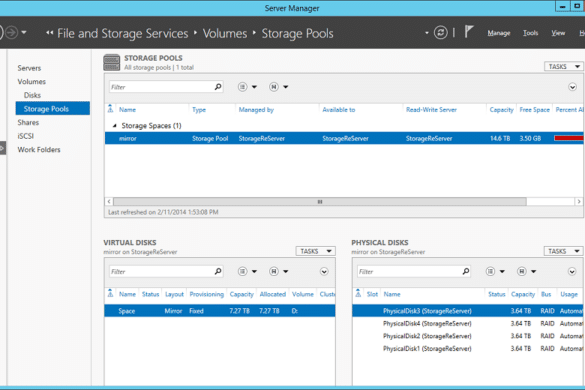Click the horizontal scrollbar of storage pools list
The height and width of the screenshot is (390, 585).
[320, 202]
